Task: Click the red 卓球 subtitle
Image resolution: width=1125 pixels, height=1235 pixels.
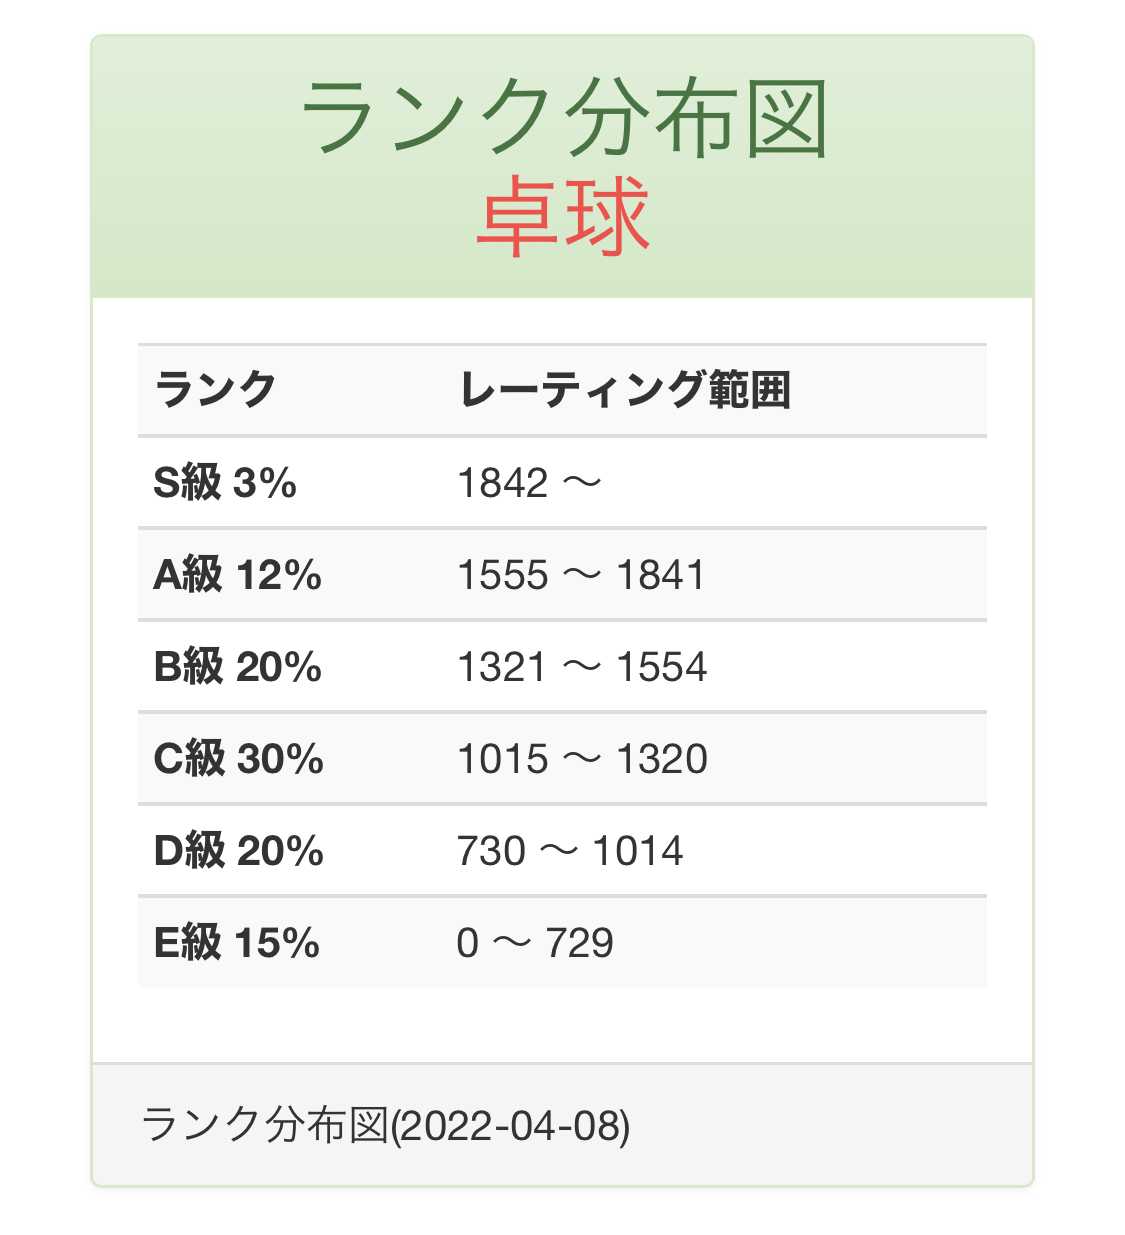Action: pos(563,214)
